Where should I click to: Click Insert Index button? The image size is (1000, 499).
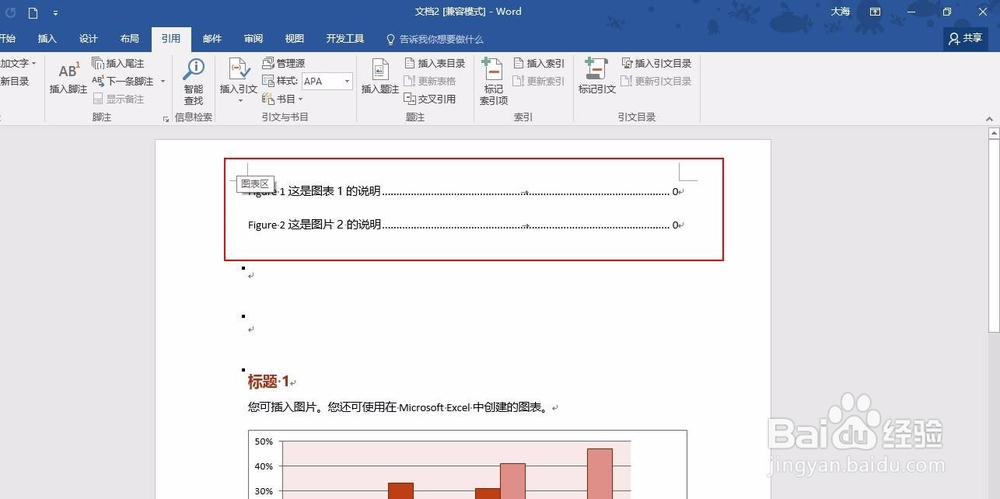tap(539, 63)
